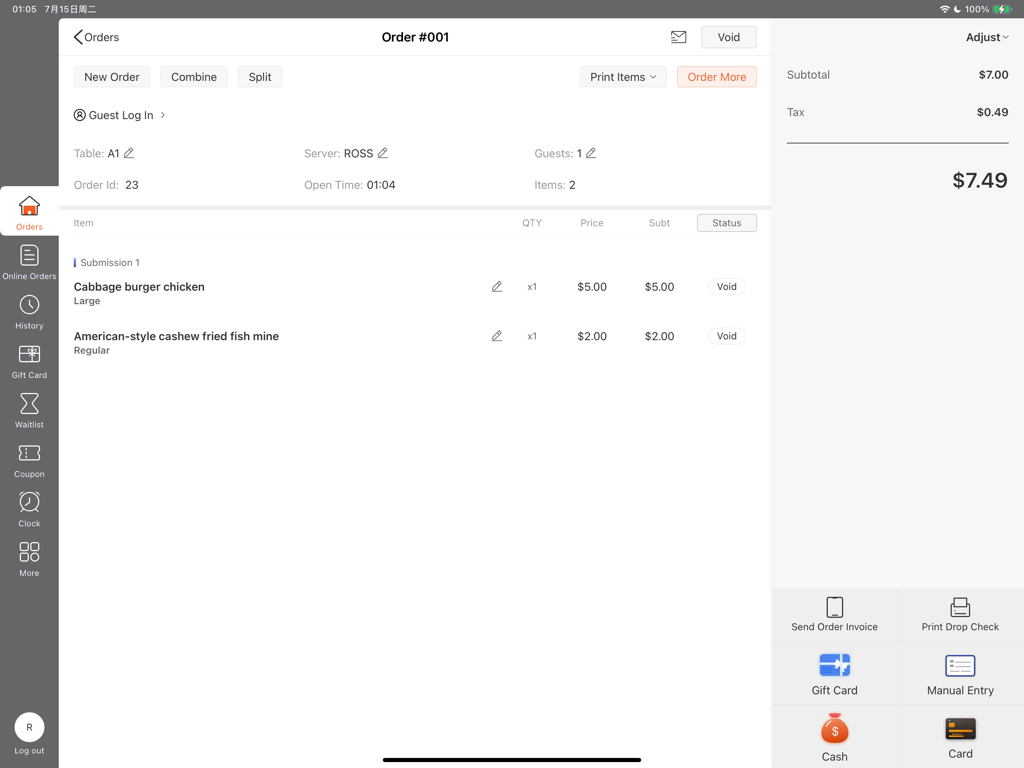Screen dimensions: 1024x768
Task: Void the Cabbage burger chicken item
Action: coord(726,286)
